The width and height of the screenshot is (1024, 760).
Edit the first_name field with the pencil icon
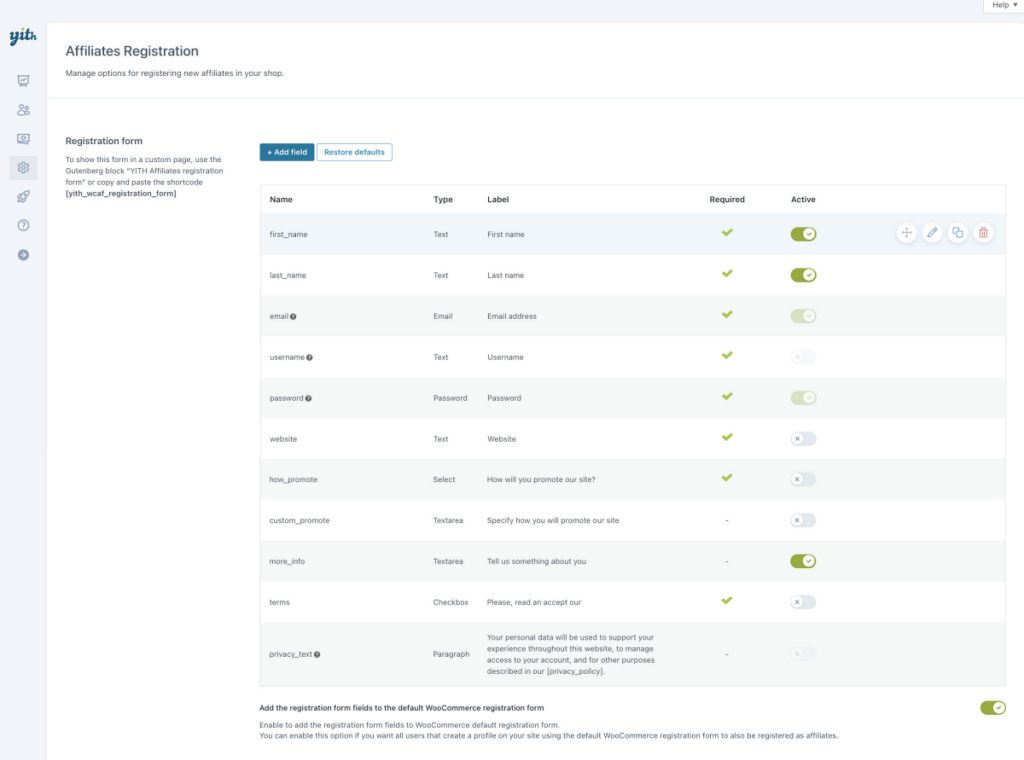pyautogui.click(x=932, y=232)
